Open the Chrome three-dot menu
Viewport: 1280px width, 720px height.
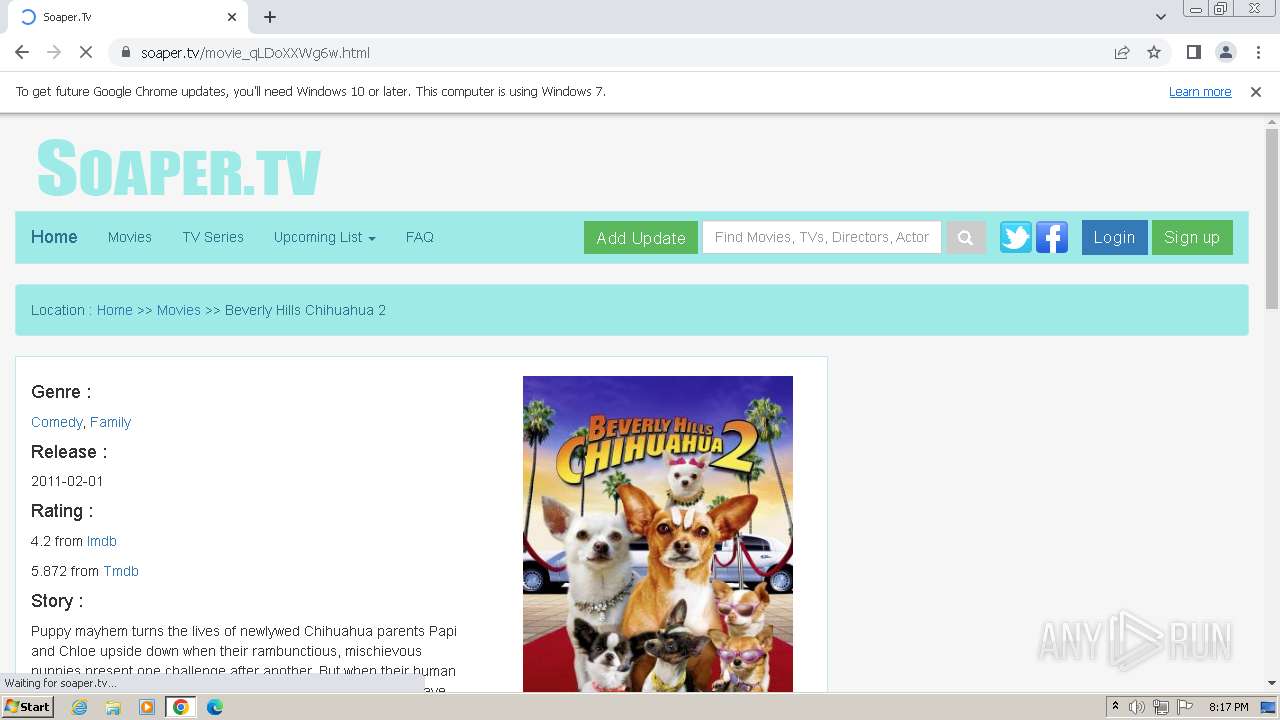1256,52
